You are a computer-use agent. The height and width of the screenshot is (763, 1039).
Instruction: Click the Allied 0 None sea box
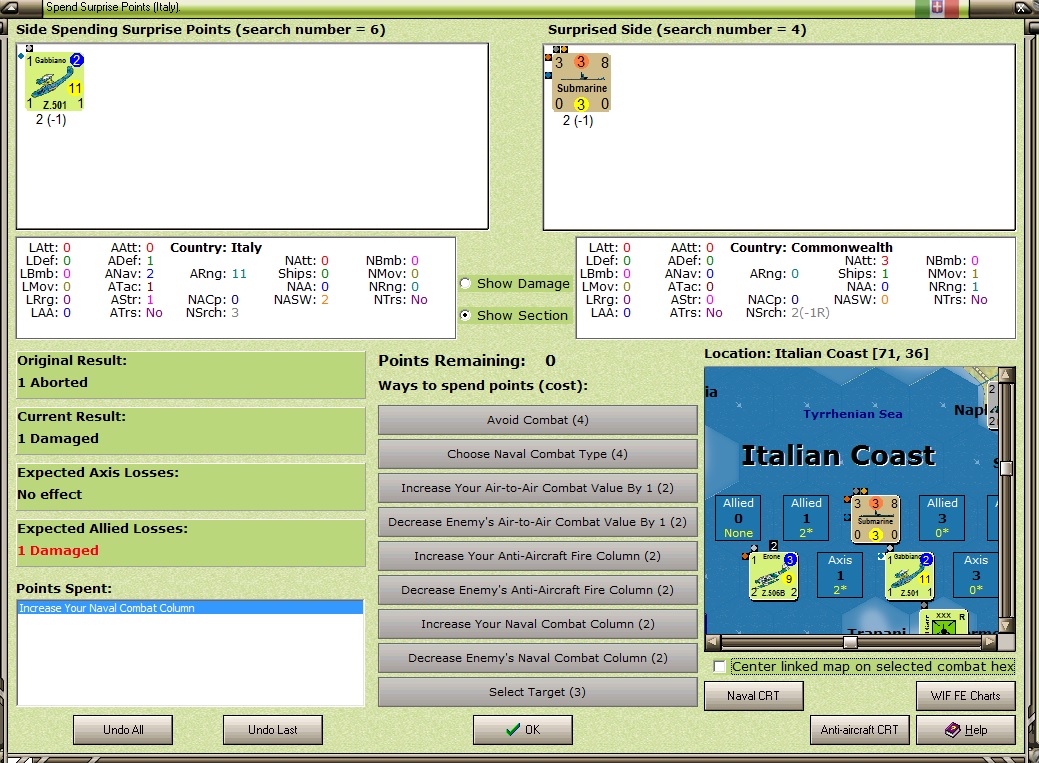[x=738, y=517]
